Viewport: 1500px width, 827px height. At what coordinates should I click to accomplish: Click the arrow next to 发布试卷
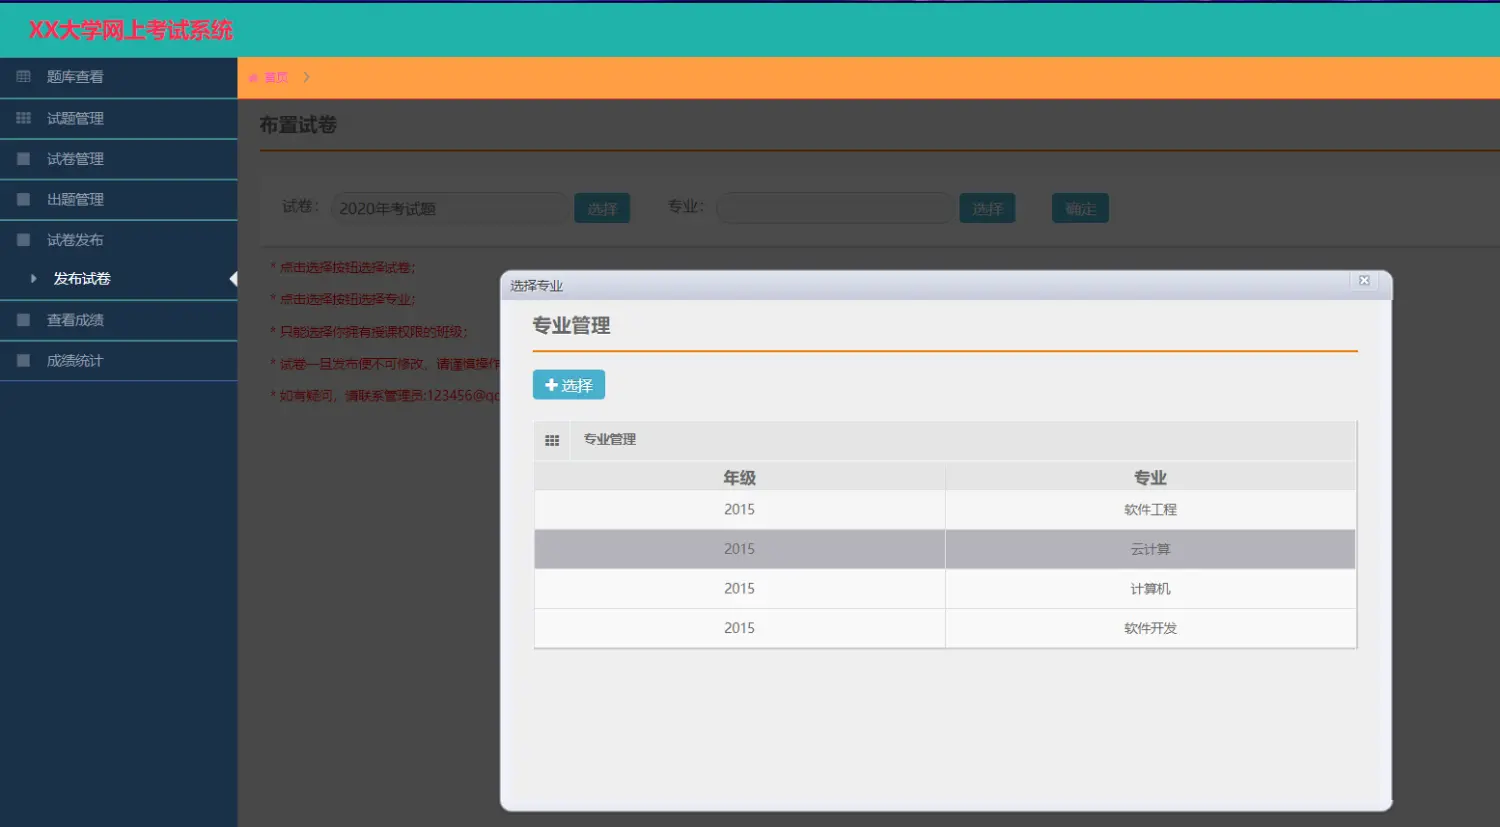click(x=34, y=279)
